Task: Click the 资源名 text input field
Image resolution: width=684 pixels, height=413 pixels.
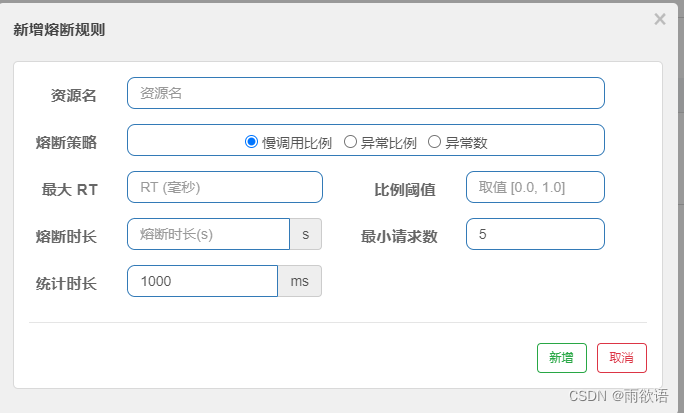Action: pyautogui.click(x=366, y=93)
